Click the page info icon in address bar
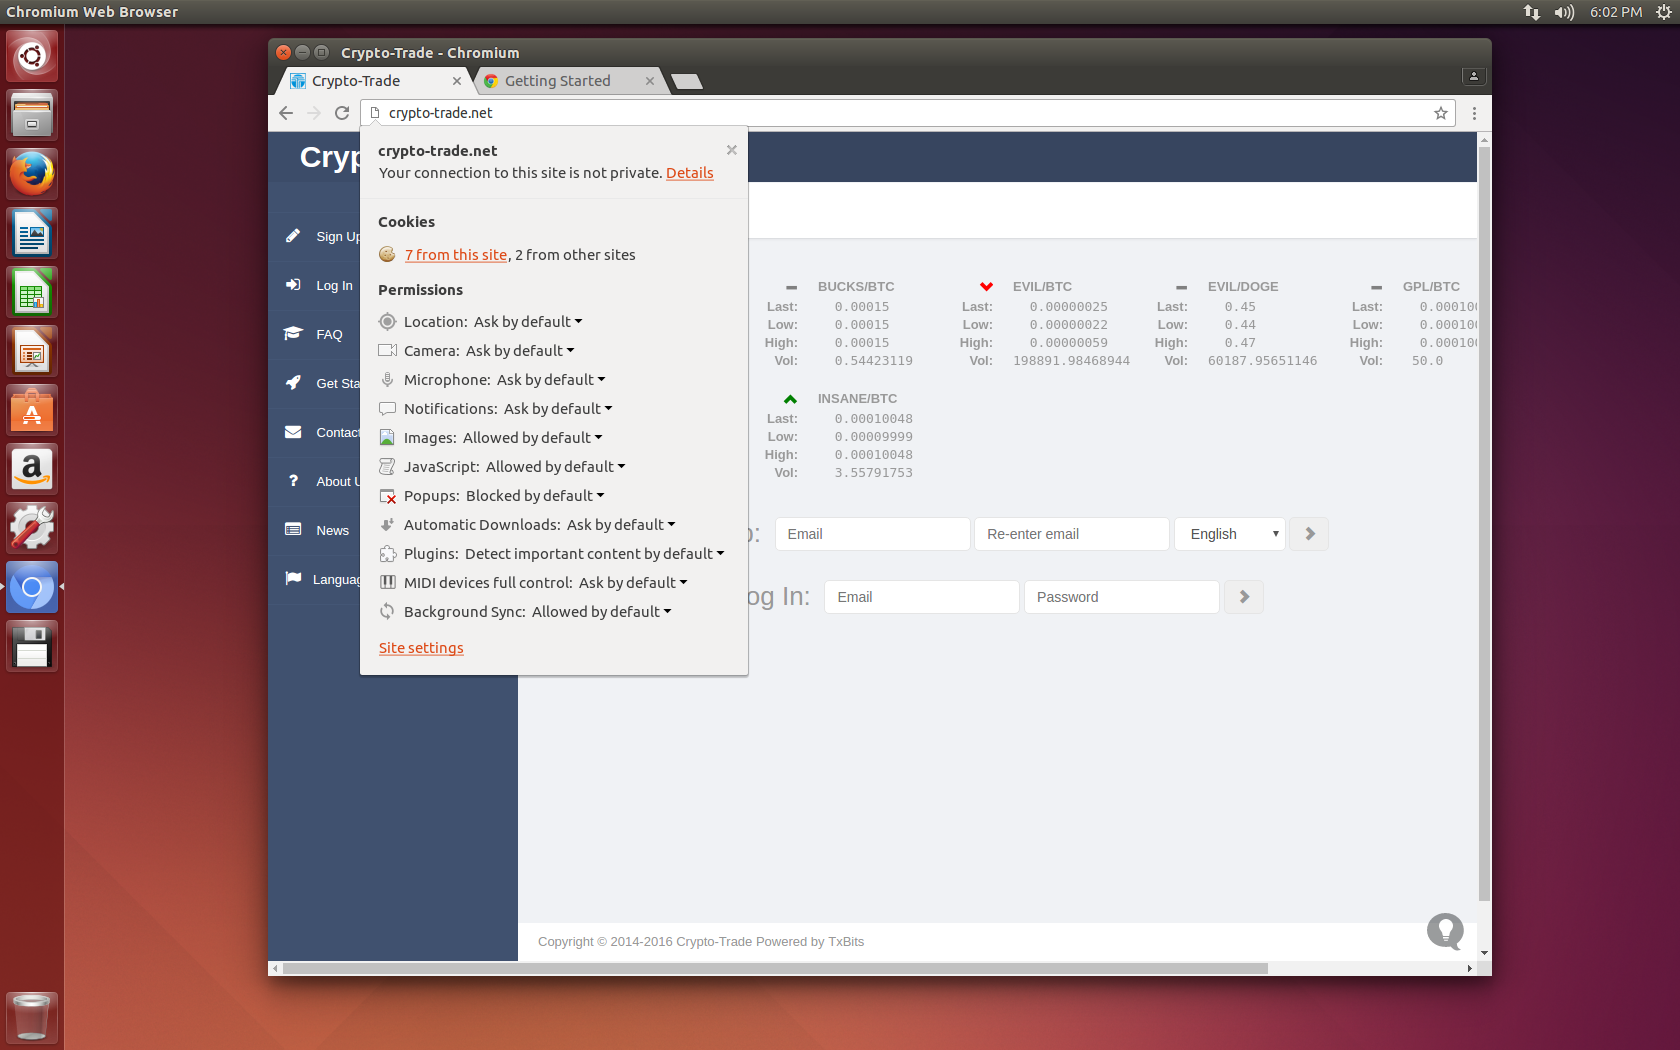This screenshot has height=1050, width=1680. 375,113
